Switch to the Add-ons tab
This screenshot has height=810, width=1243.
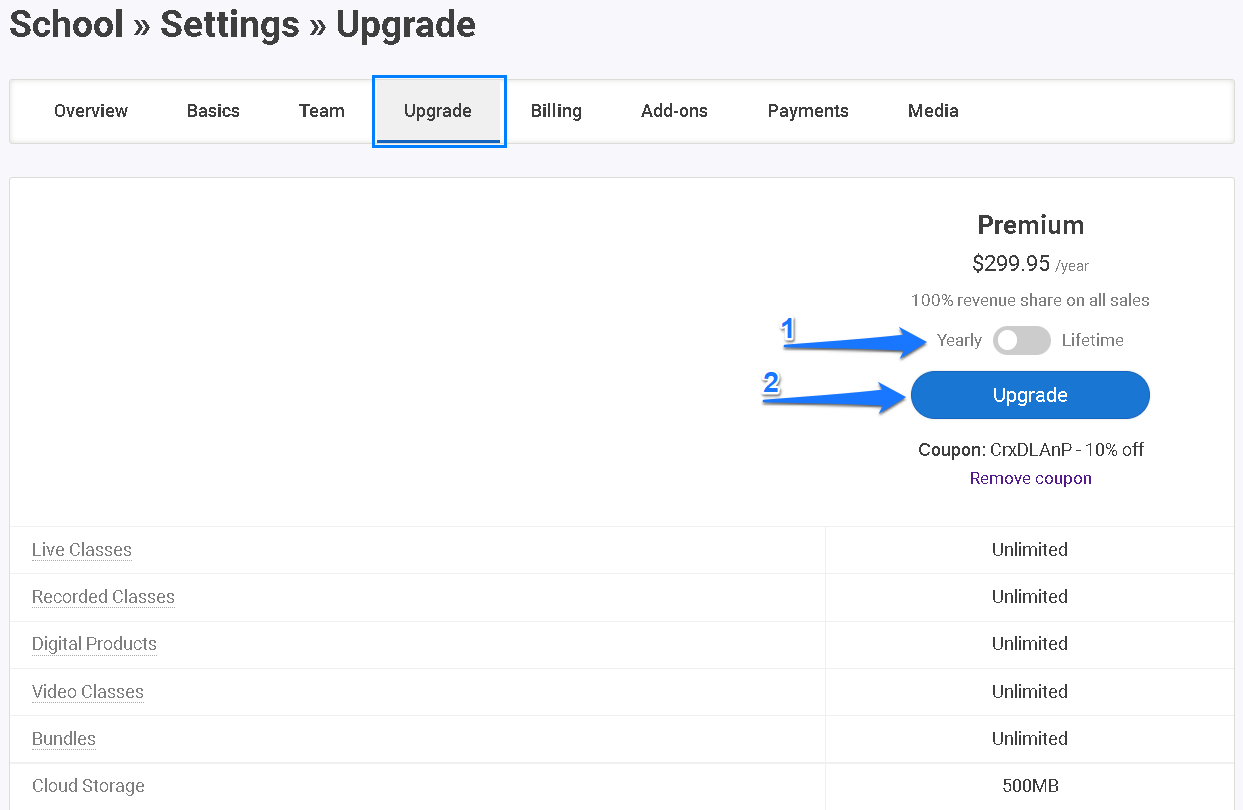pos(674,111)
